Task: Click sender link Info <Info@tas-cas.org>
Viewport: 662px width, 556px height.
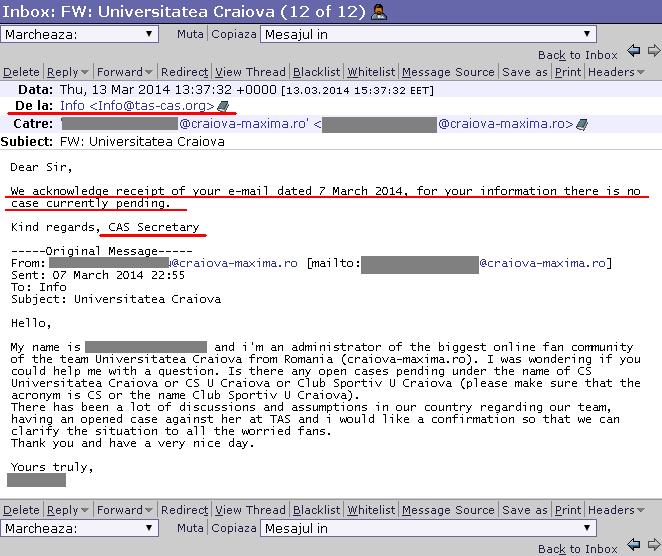Action: click(137, 106)
